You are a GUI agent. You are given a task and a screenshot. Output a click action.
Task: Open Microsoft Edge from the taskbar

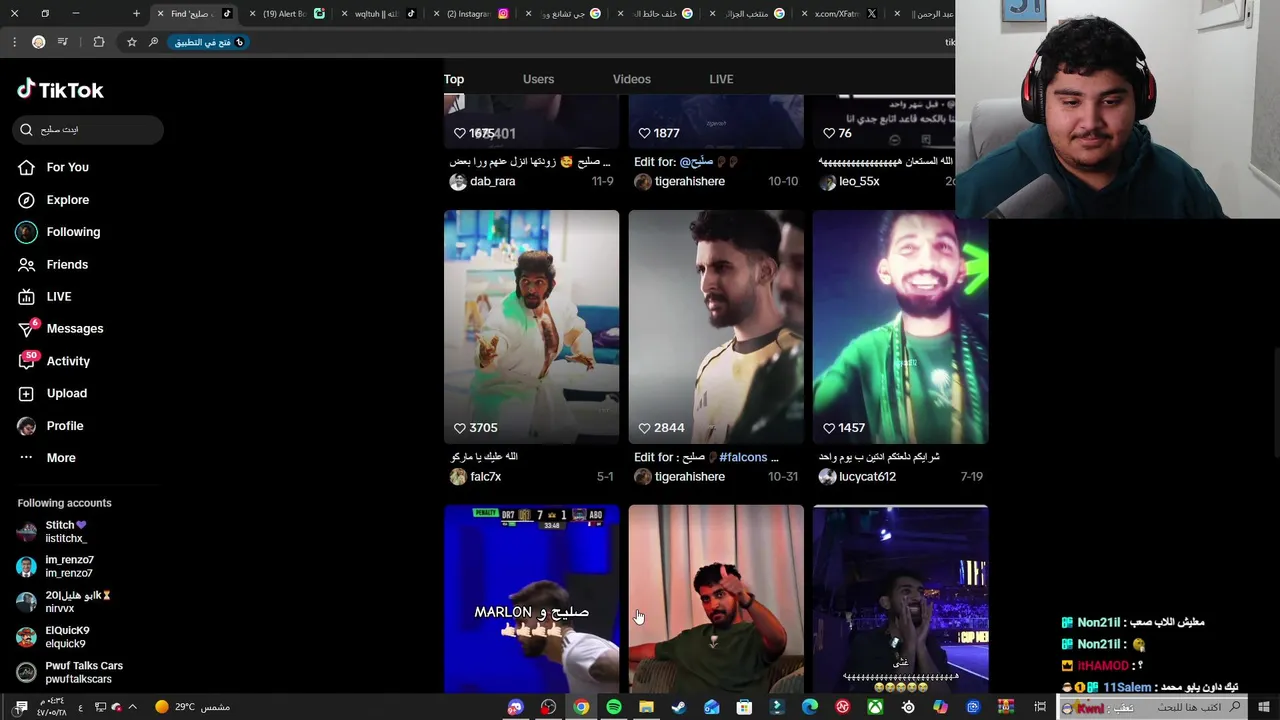tap(810, 707)
